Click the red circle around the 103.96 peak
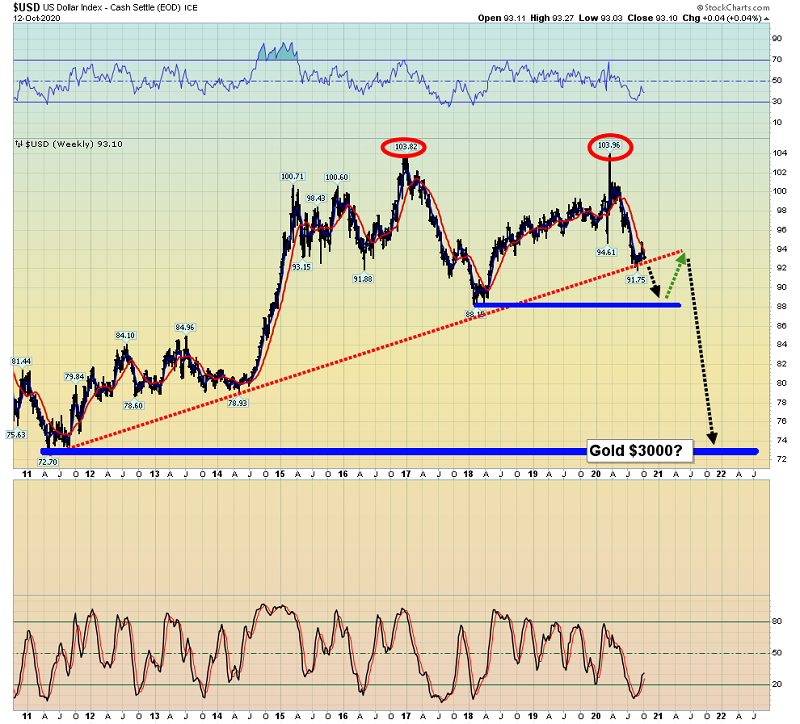This screenshot has width=800, height=724. coord(608,145)
